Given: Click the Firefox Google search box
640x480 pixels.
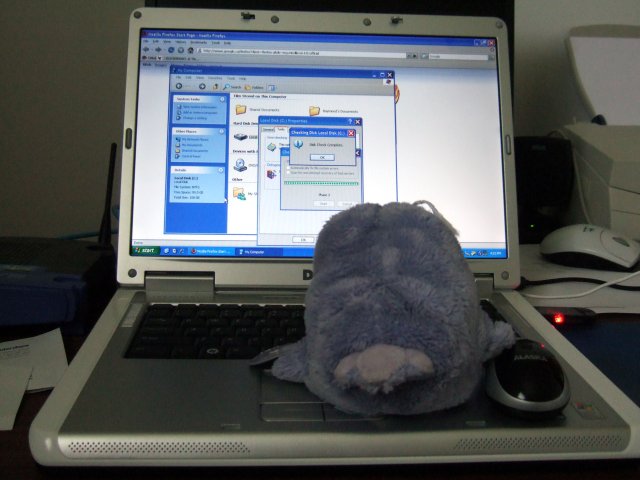Looking at the screenshot, I should click(458, 56).
